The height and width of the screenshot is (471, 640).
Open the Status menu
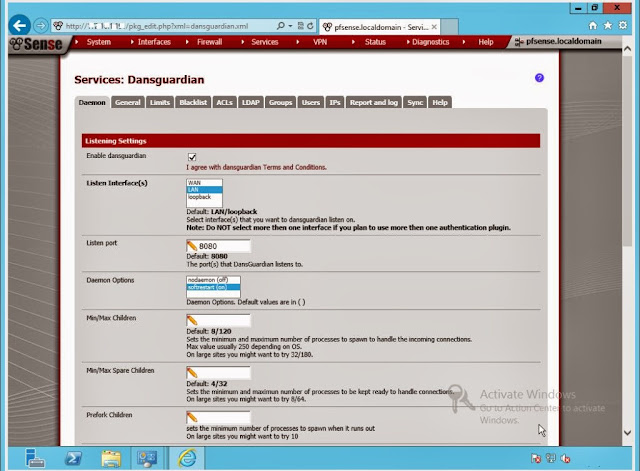coord(375,42)
